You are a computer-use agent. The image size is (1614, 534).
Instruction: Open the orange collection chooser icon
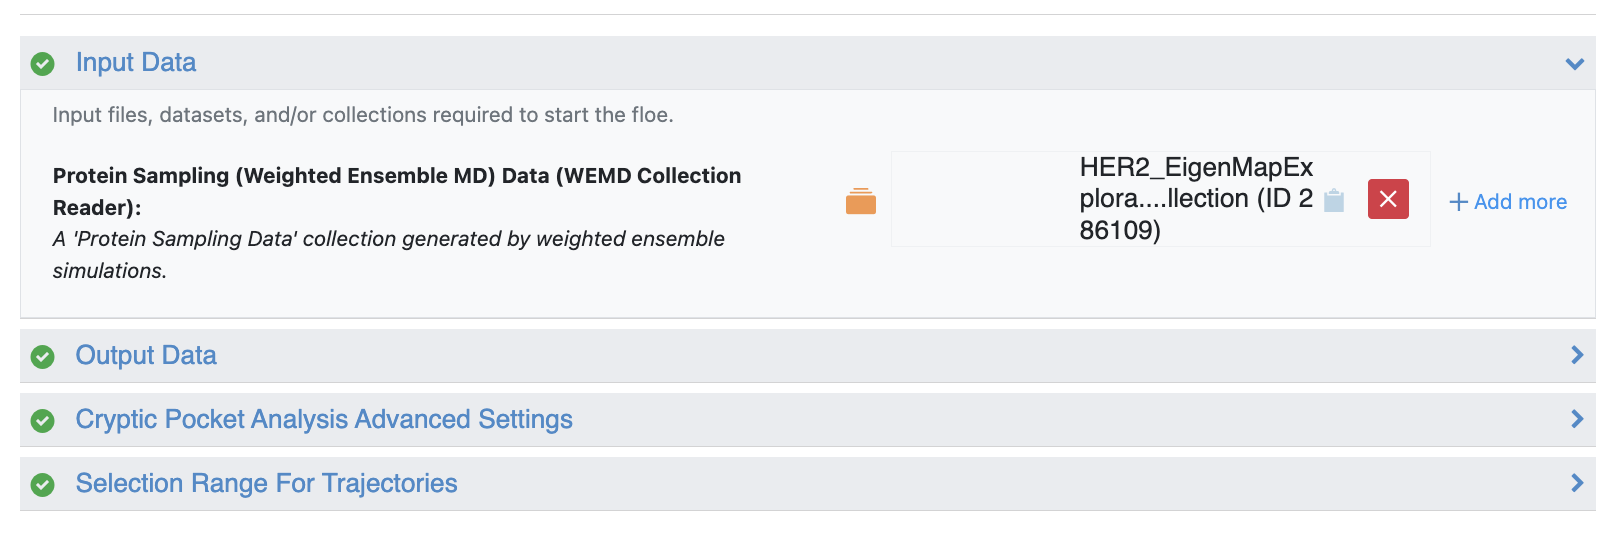pyautogui.click(x=860, y=201)
